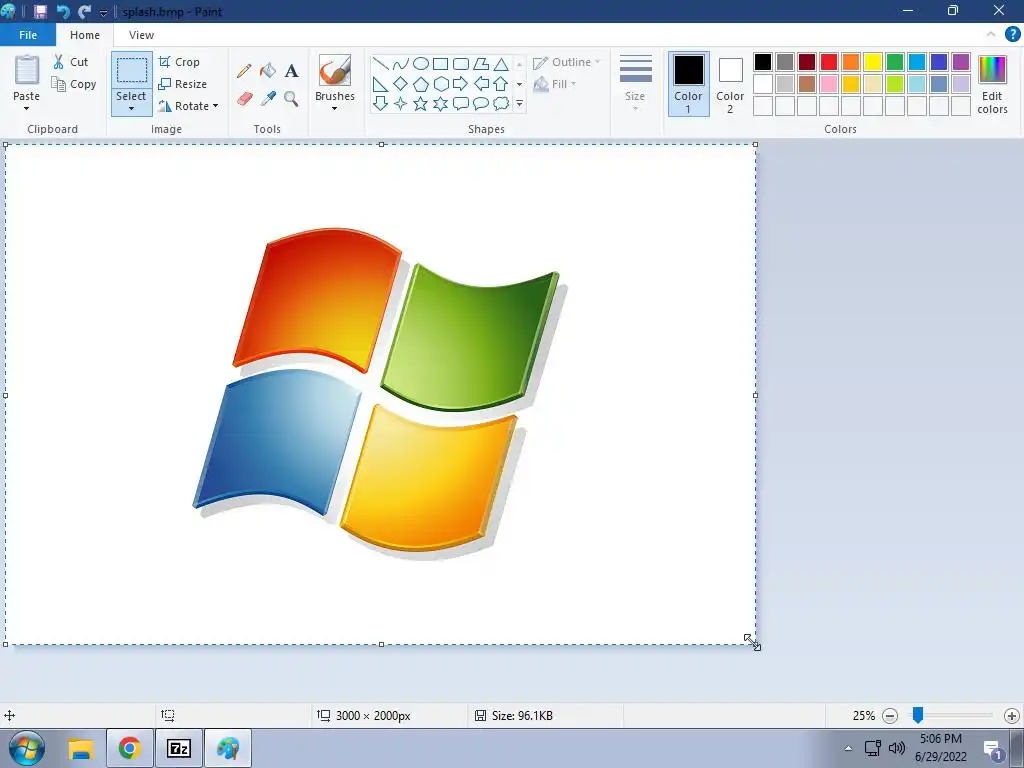Zoom out with the minus button
The width and height of the screenshot is (1024, 768).
coord(889,716)
